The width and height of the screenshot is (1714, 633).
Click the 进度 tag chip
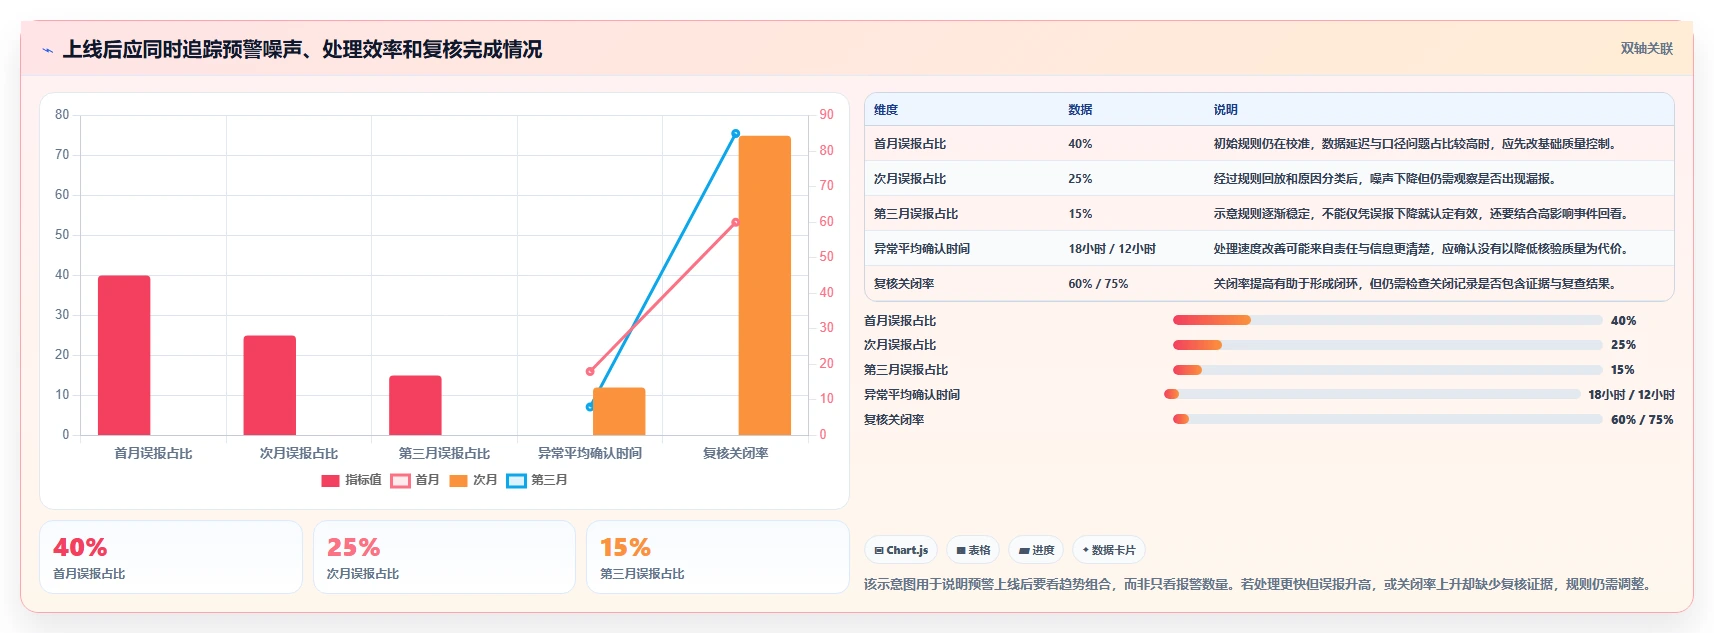pos(1036,550)
